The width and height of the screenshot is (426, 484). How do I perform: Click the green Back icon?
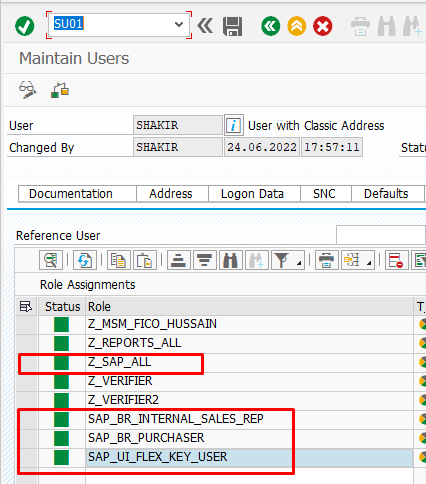[271, 26]
